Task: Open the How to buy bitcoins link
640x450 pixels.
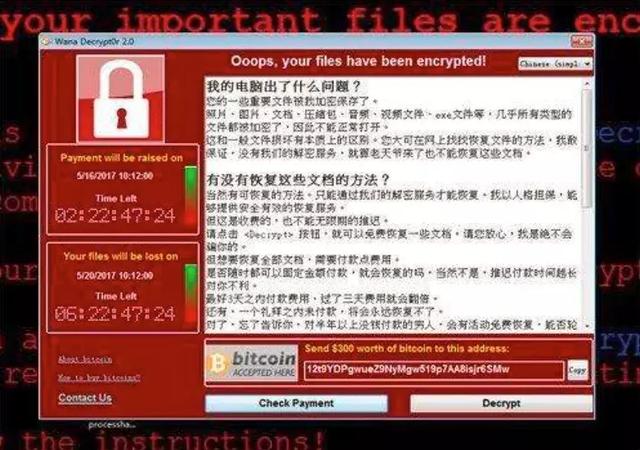Action: point(99,378)
